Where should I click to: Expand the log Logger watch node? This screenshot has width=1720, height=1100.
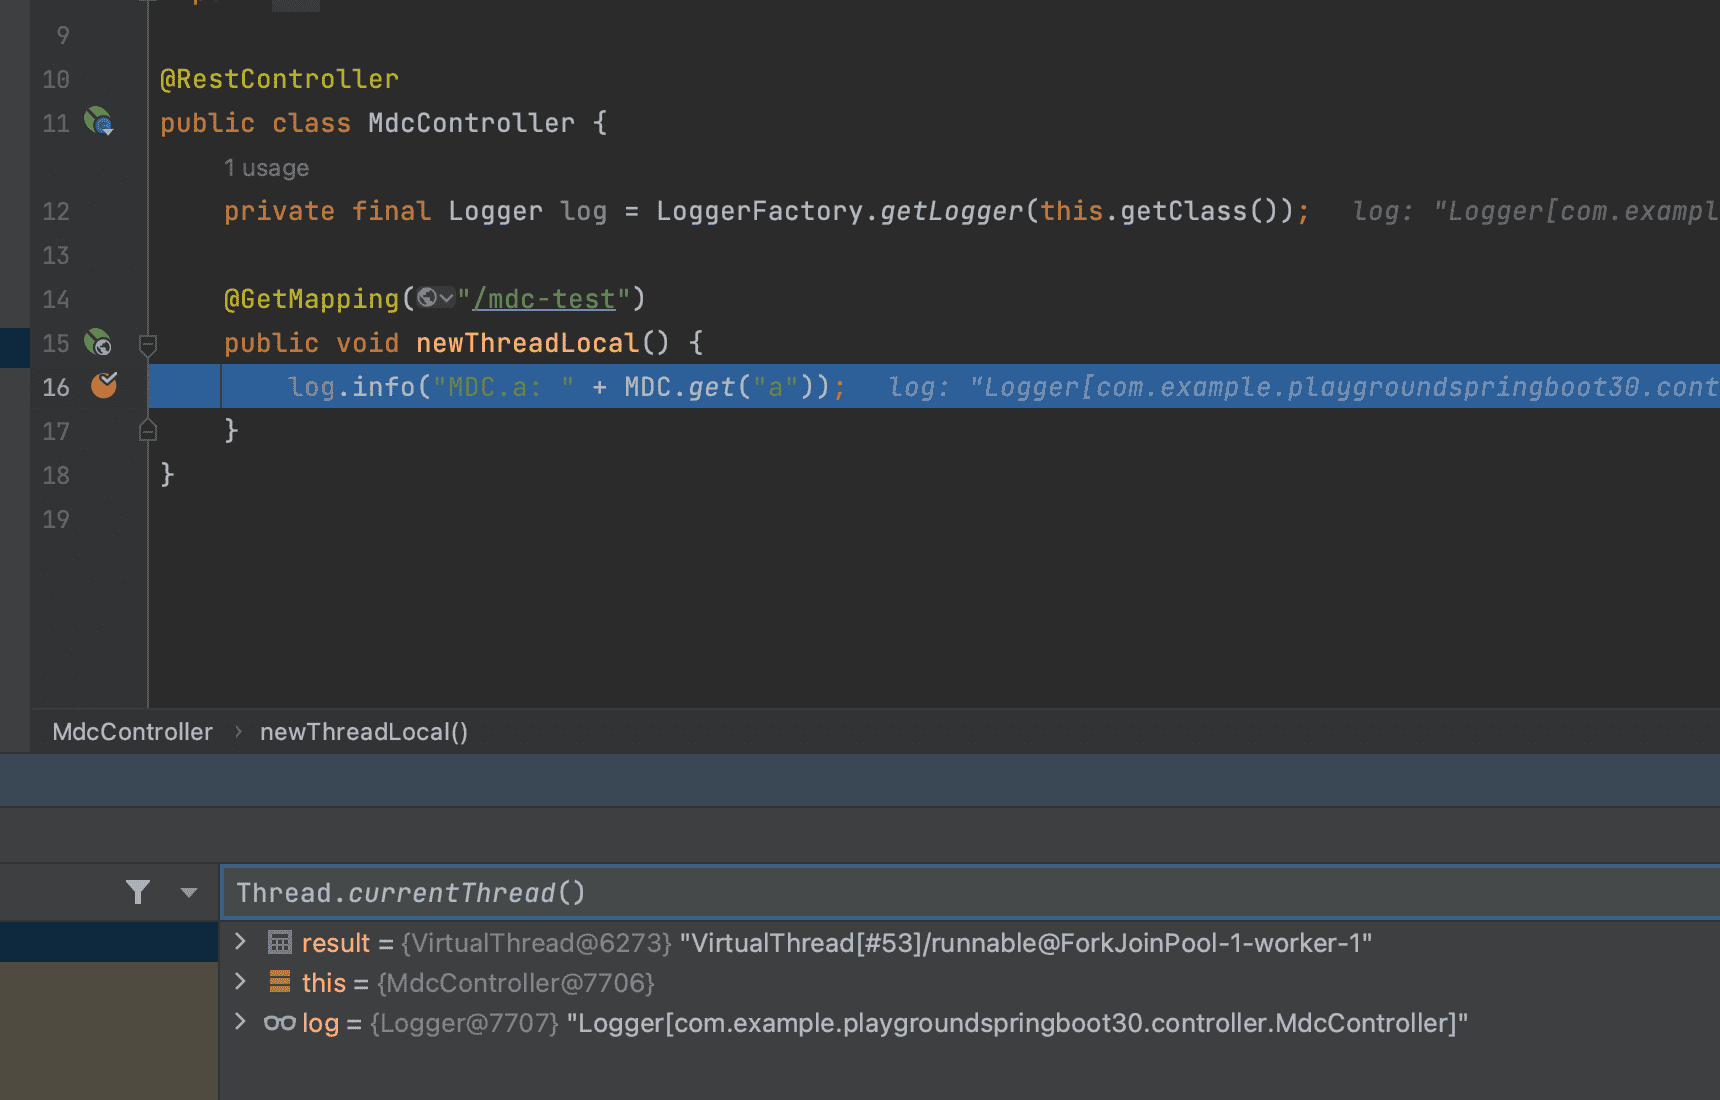coord(240,1022)
